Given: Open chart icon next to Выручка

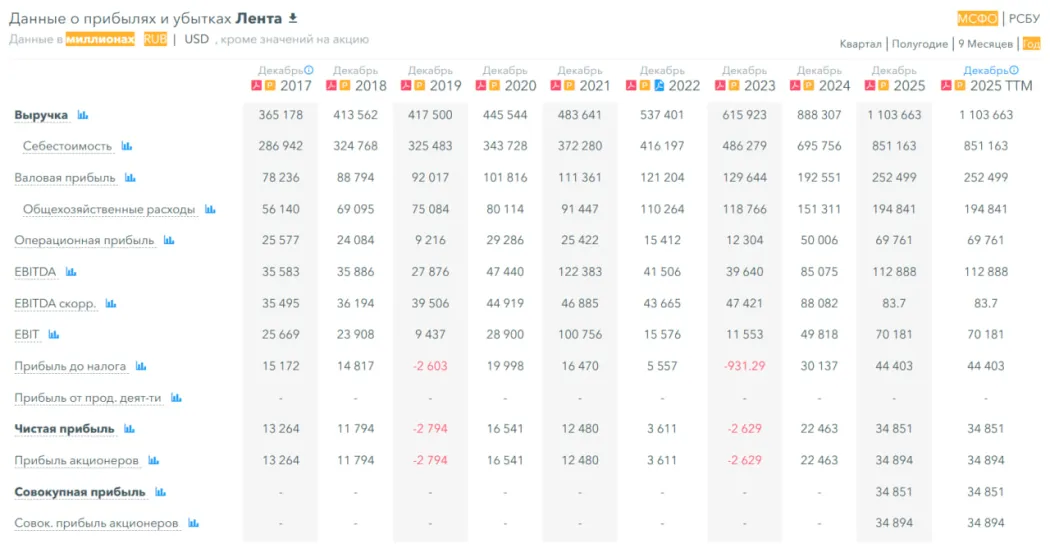Looking at the screenshot, I should [83, 115].
